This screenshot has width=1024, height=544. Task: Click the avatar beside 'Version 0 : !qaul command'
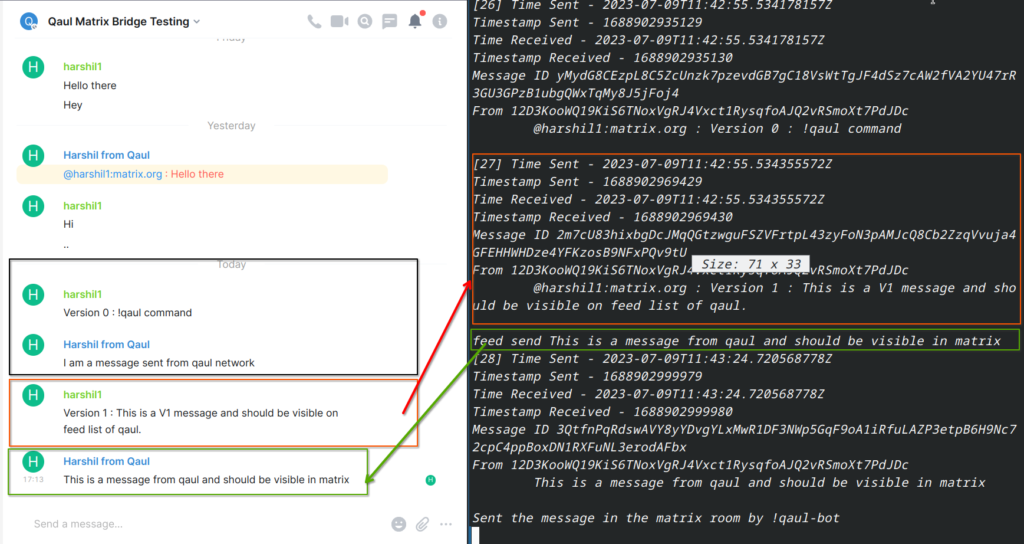(x=33, y=295)
